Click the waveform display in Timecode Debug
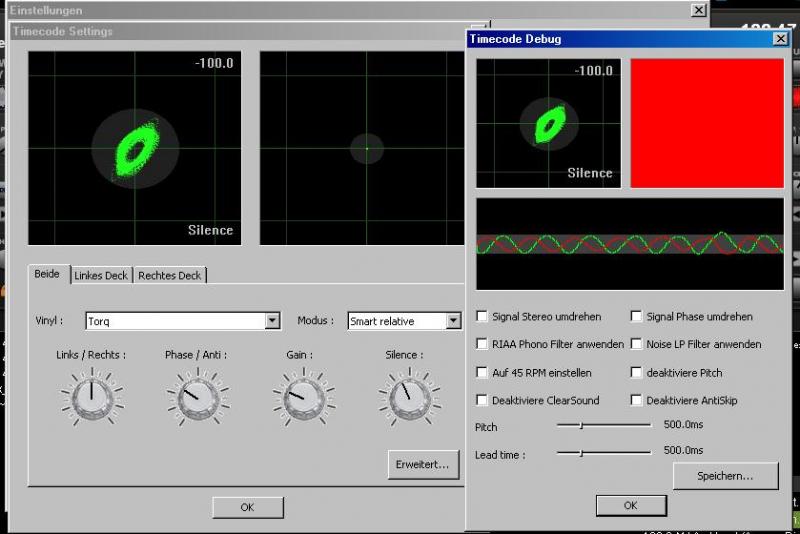 630,244
